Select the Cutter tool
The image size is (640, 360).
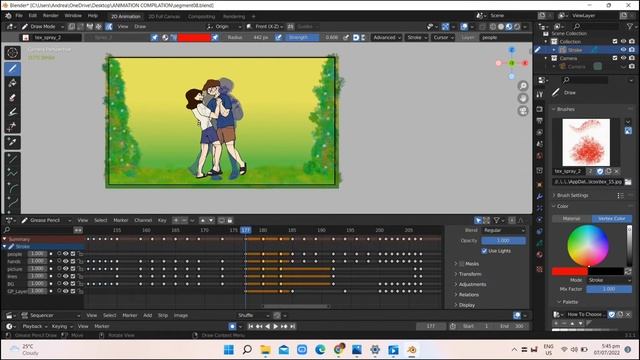pos(12,126)
